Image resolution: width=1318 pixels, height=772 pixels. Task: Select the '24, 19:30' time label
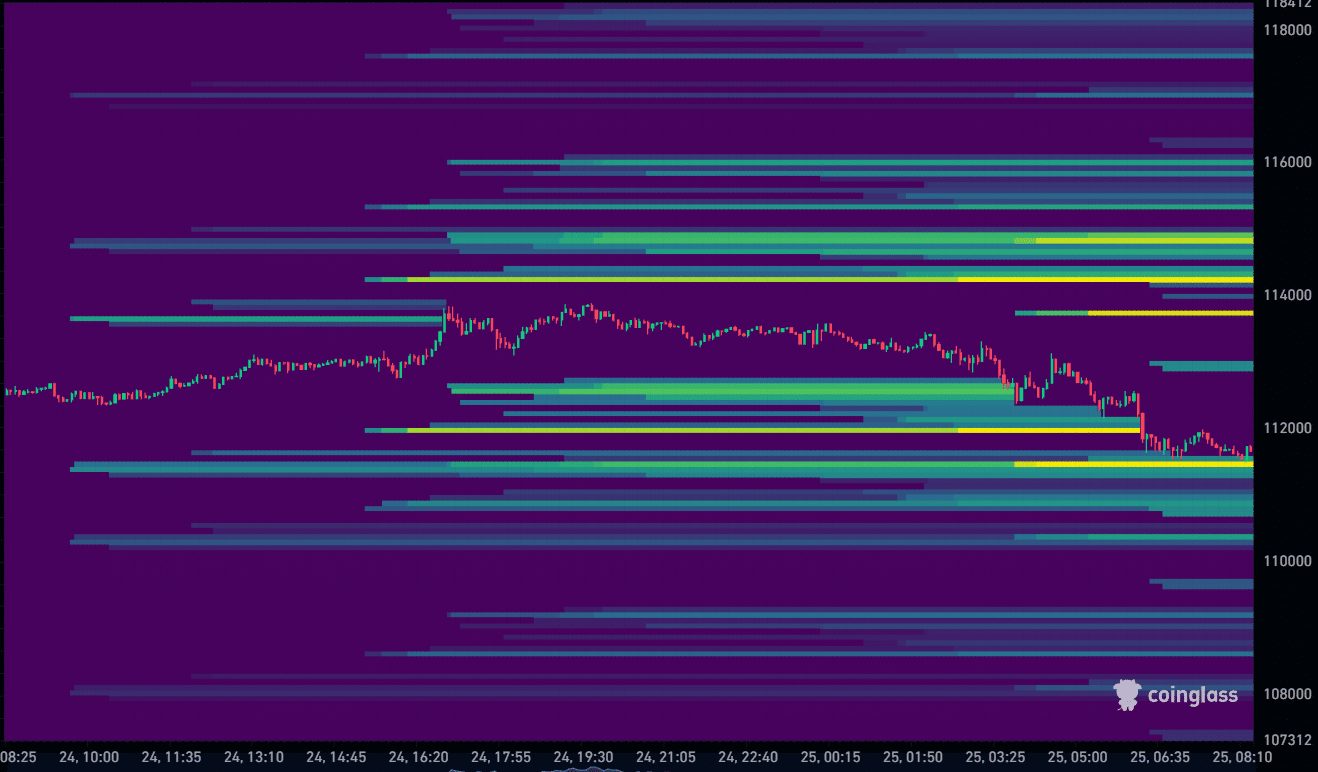tap(584, 757)
